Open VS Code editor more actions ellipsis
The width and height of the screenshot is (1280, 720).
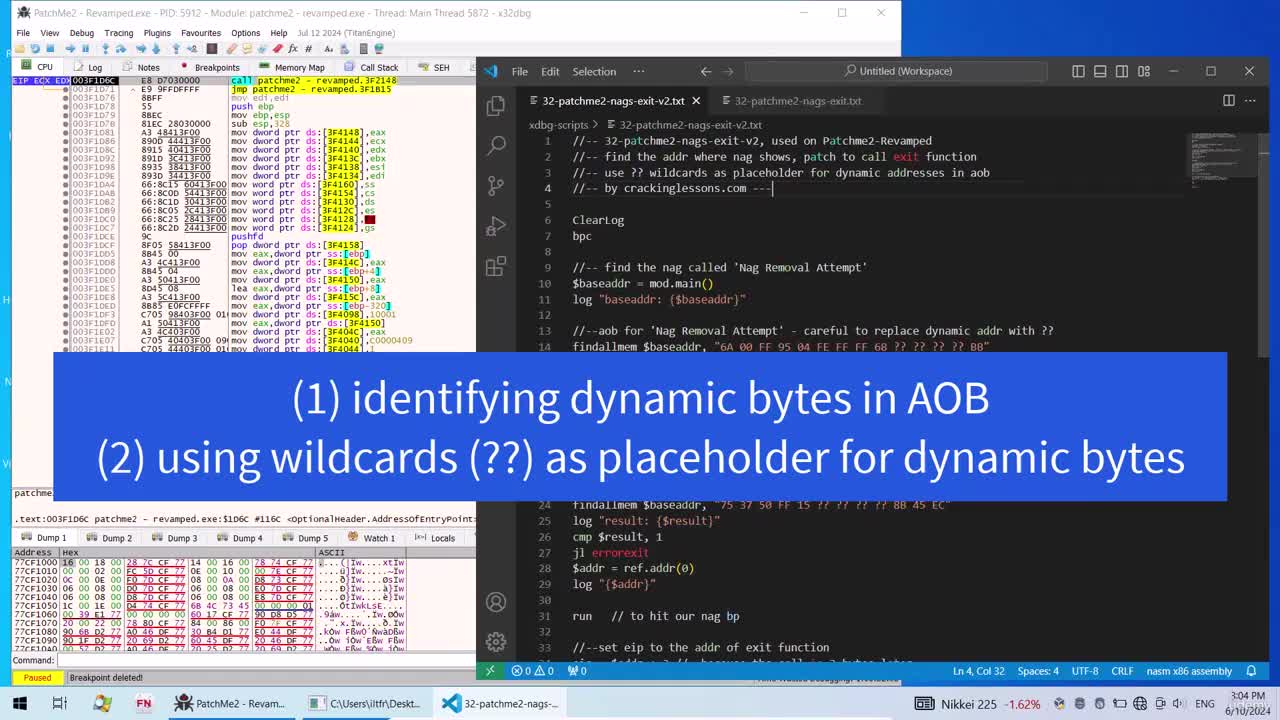(x=1251, y=100)
